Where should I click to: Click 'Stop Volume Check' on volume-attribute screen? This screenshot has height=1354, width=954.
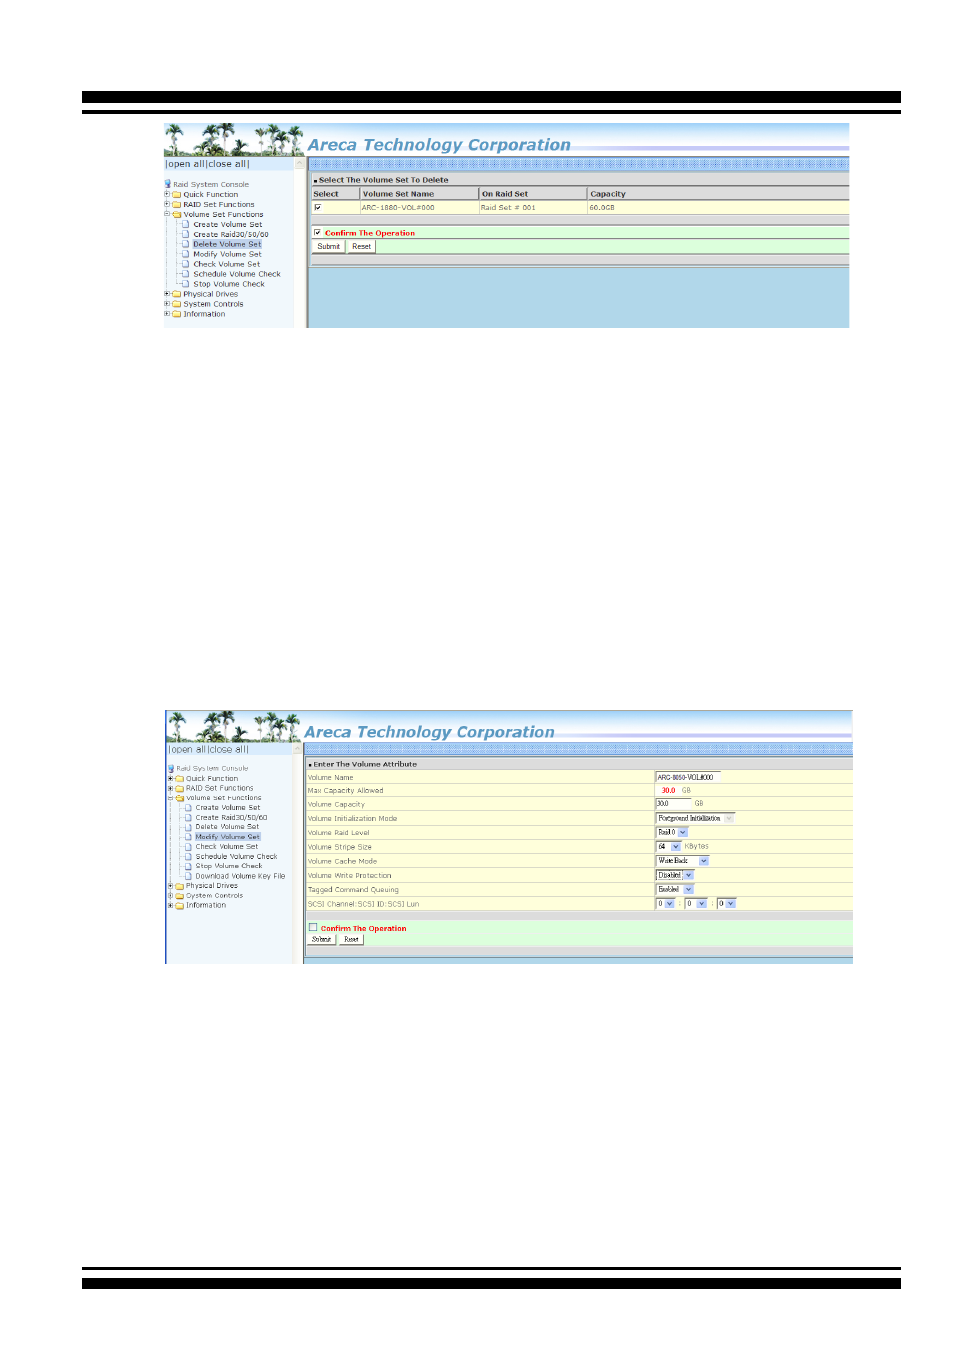pos(229,866)
